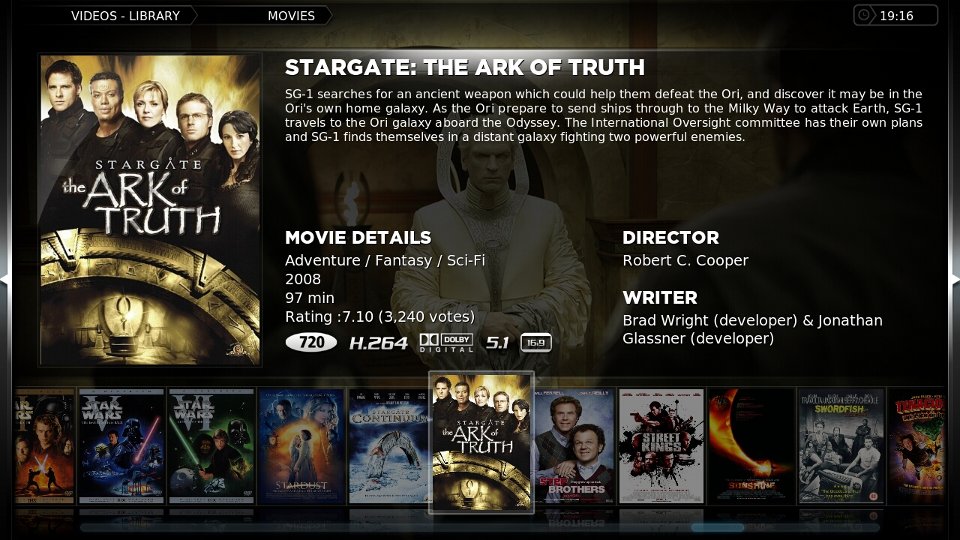Click the large Ark of Truth cover
The width and height of the screenshot is (960, 540).
pyautogui.click(x=150, y=211)
